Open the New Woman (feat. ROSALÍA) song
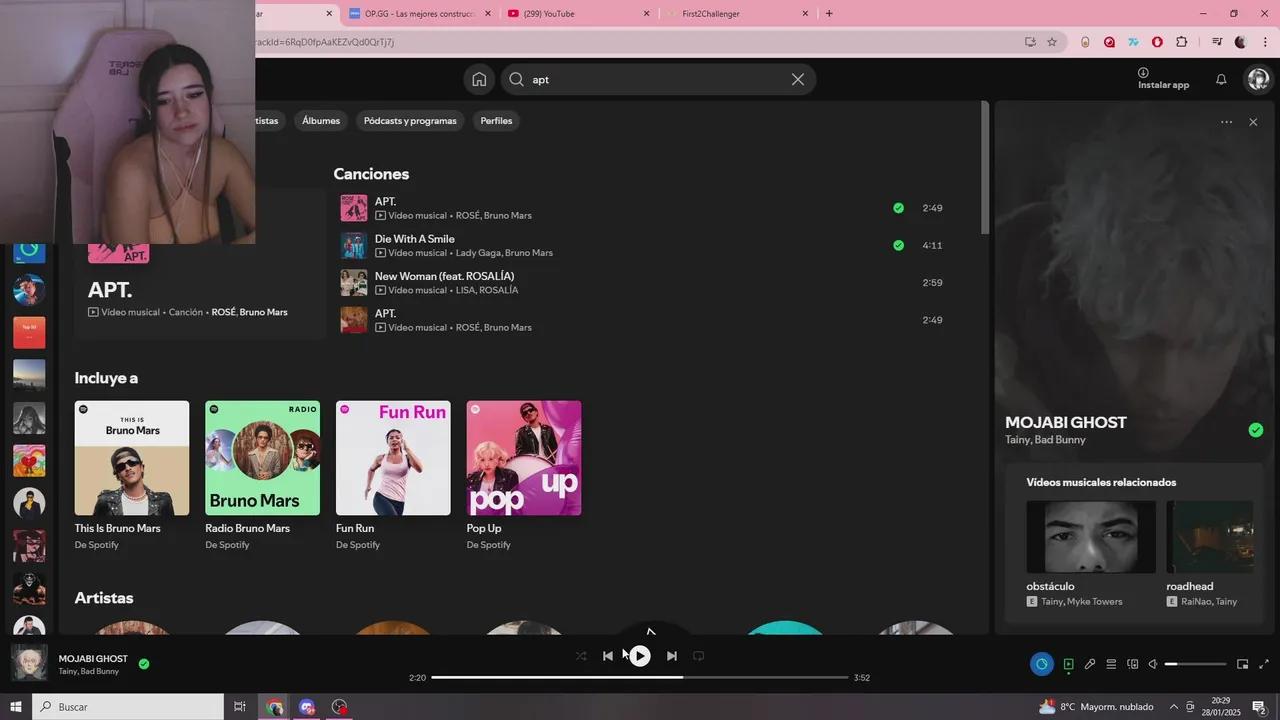The height and width of the screenshot is (720, 1280). pyautogui.click(x=444, y=276)
